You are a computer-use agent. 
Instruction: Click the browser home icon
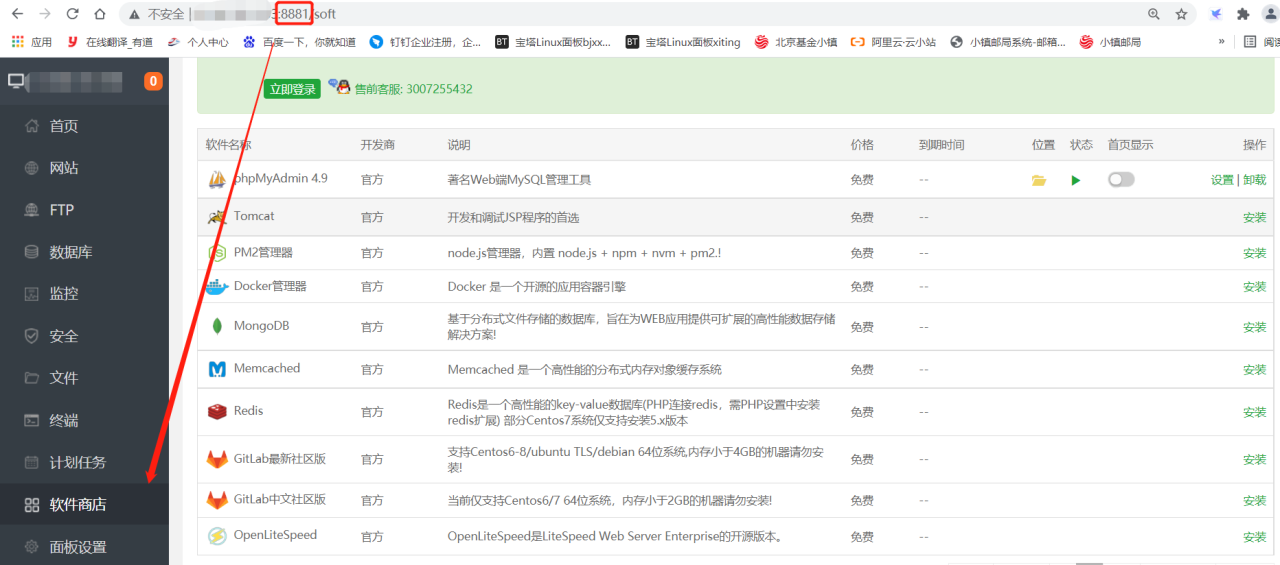click(x=99, y=14)
